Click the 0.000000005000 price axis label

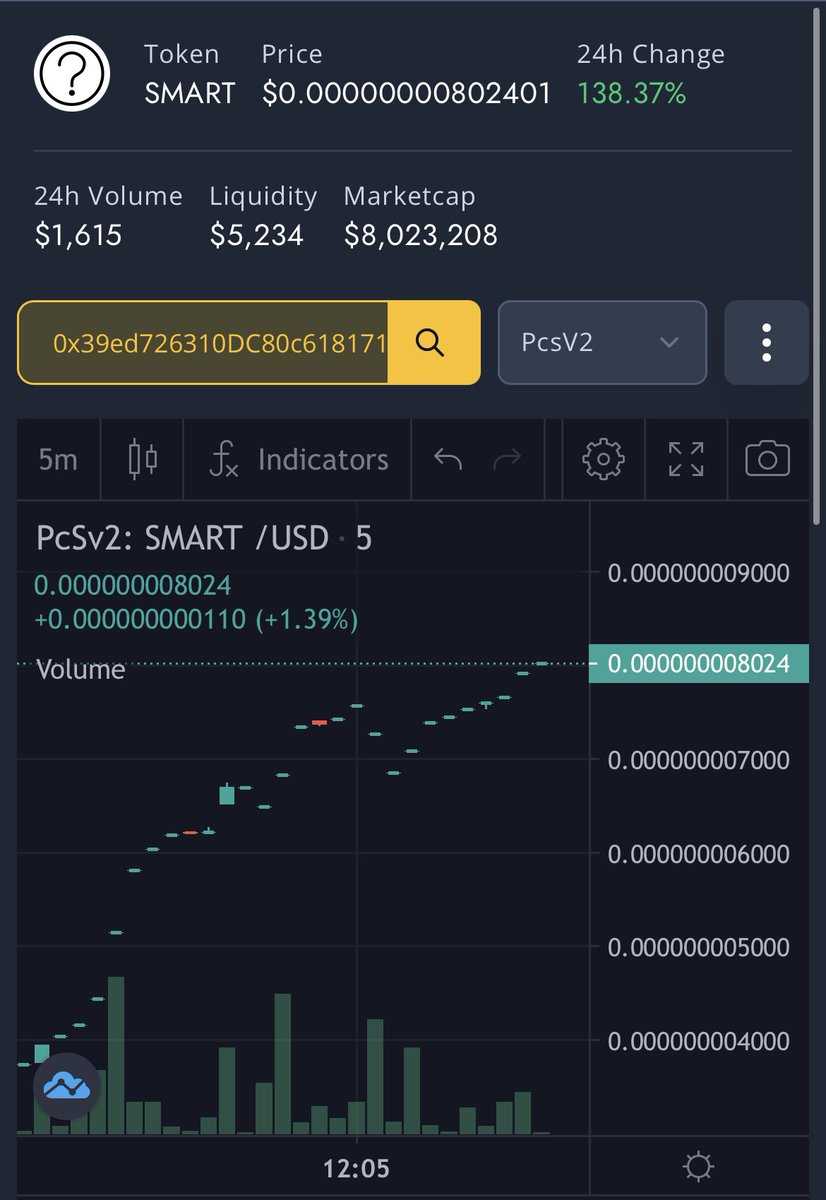pyautogui.click(x=699, y=947)
